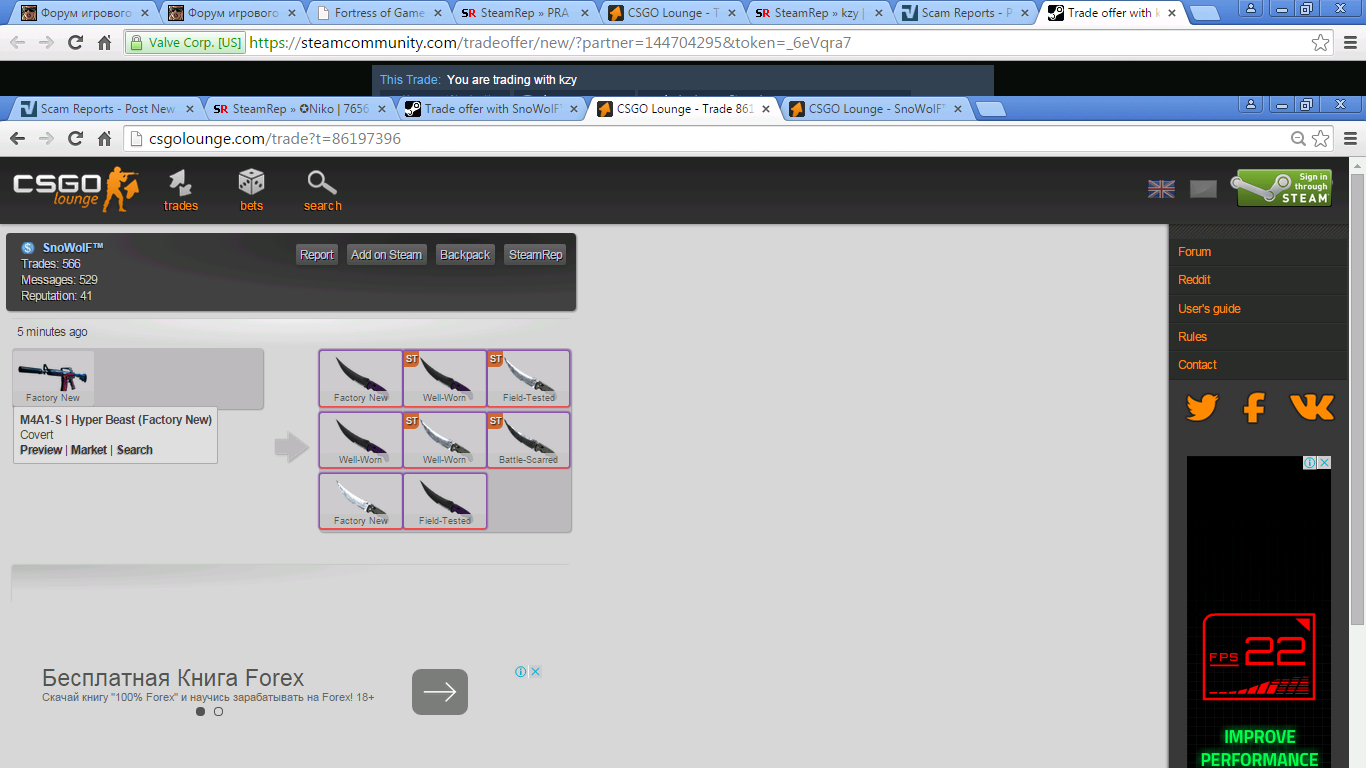1366x768 pixels.
Task: Click the Report button
Action: click(x=316, y=255)
